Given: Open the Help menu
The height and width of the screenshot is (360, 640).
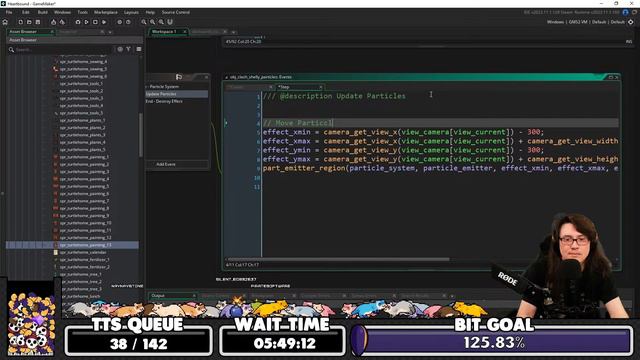Looking at the screenshot, I should (150, 12).
